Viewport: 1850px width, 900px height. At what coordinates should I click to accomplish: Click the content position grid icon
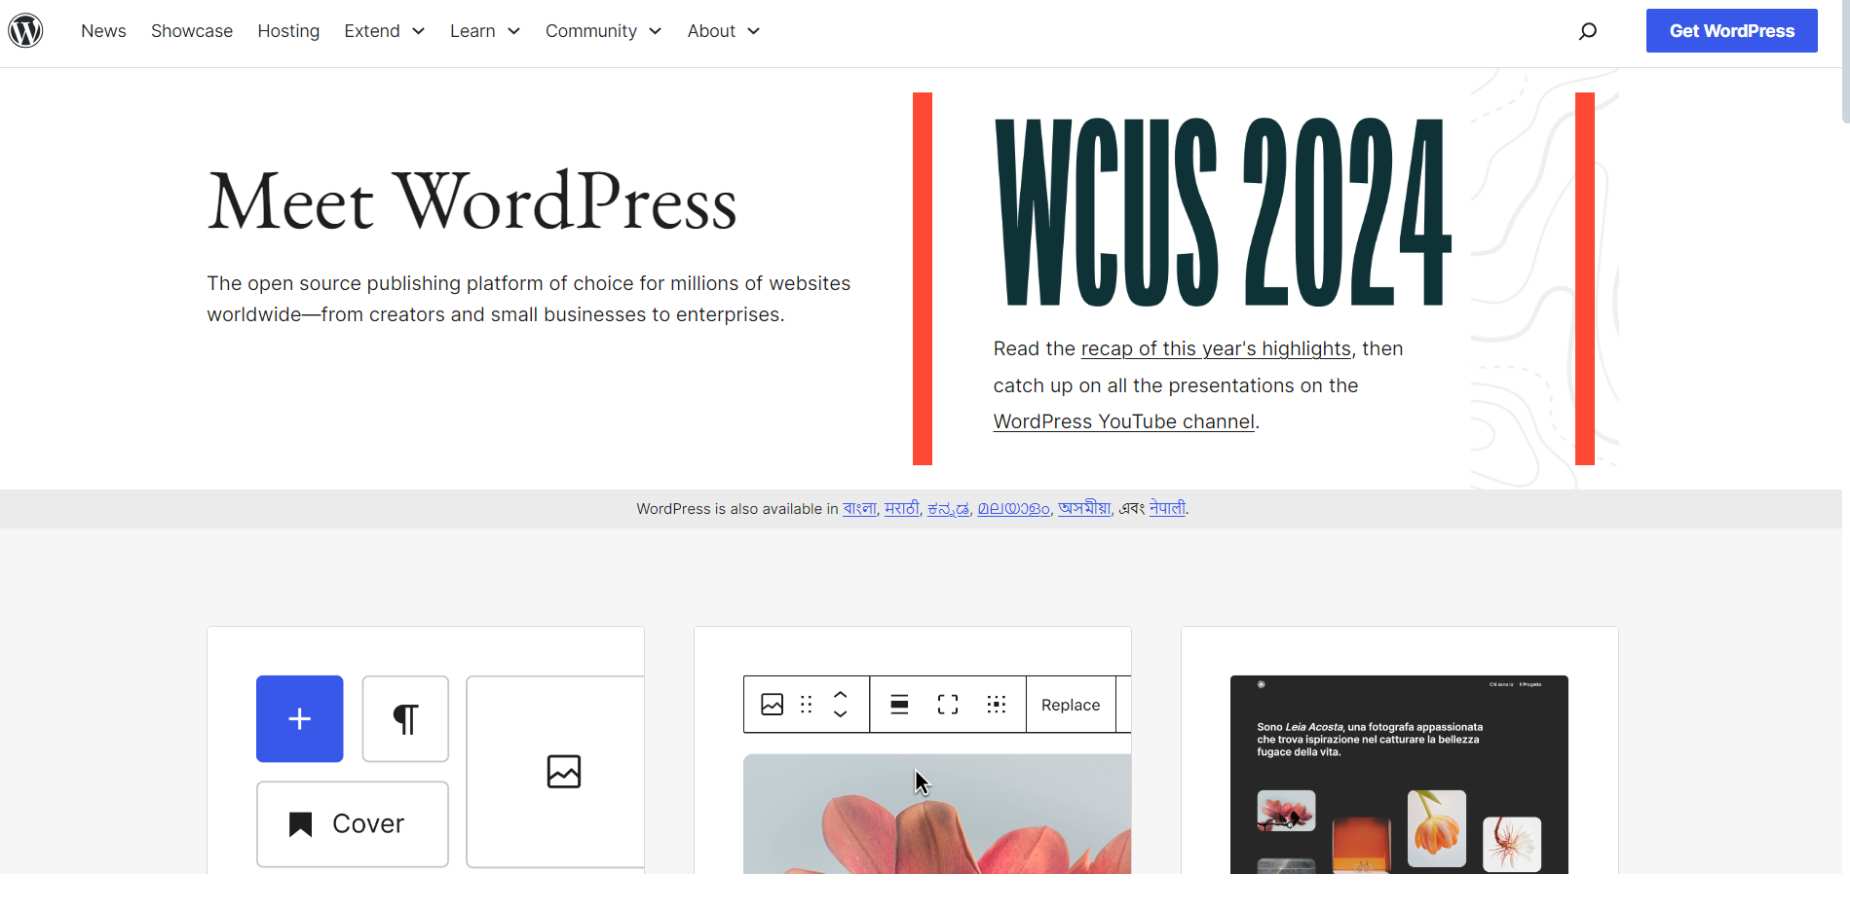pyautogui.click(x=996, y=705)
